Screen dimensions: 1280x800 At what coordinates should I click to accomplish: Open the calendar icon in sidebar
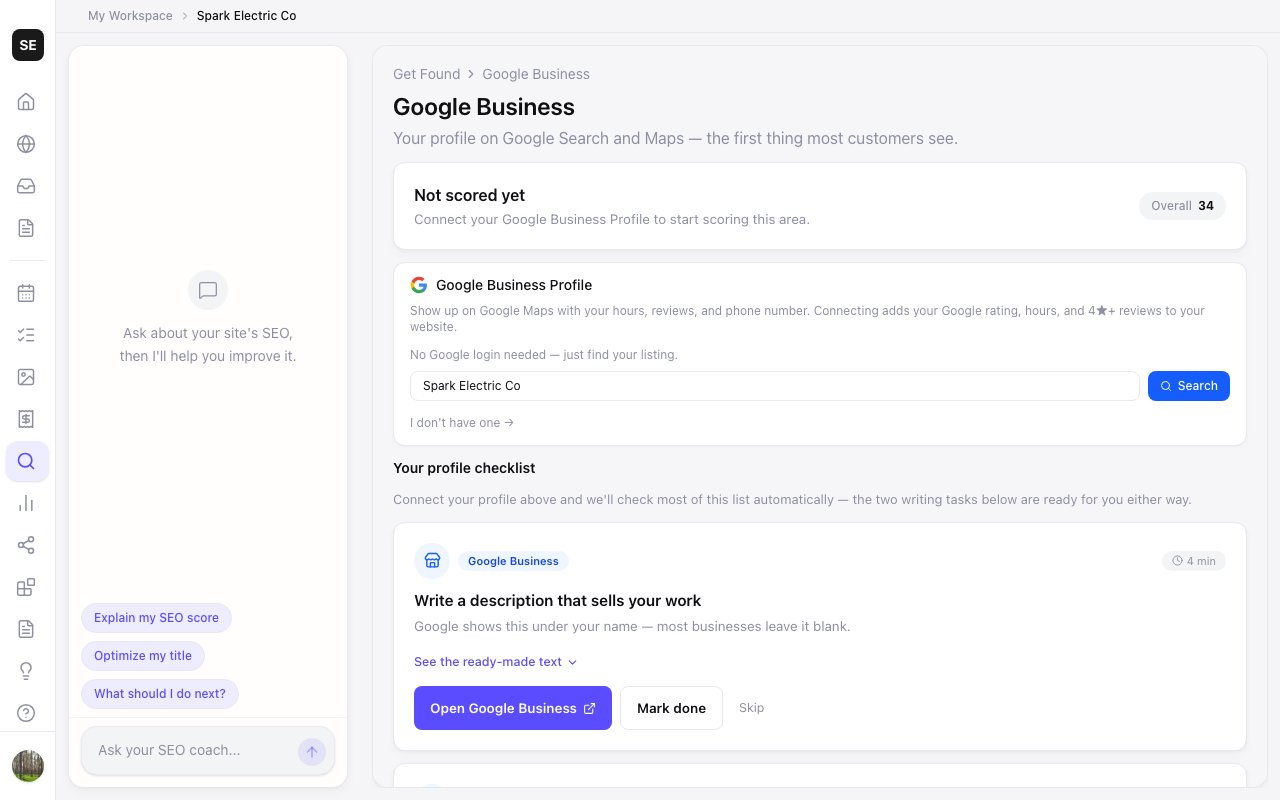coord(27,293)
